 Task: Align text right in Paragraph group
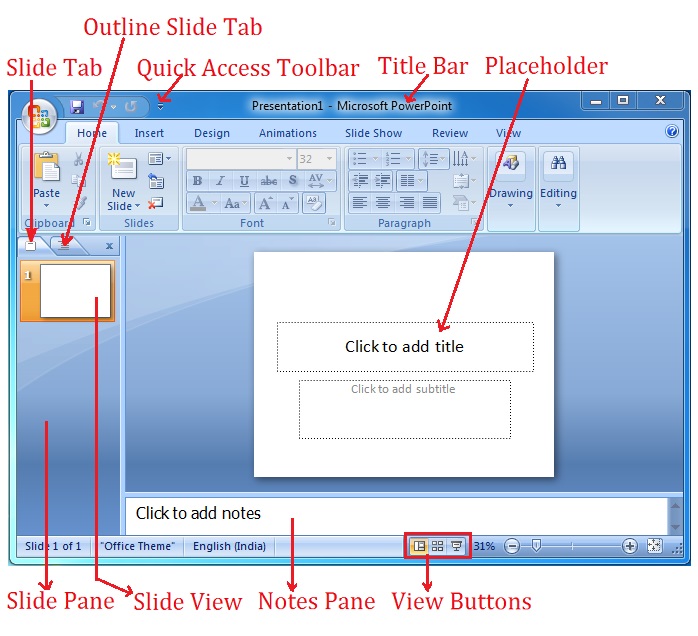(x=406, y=203)
